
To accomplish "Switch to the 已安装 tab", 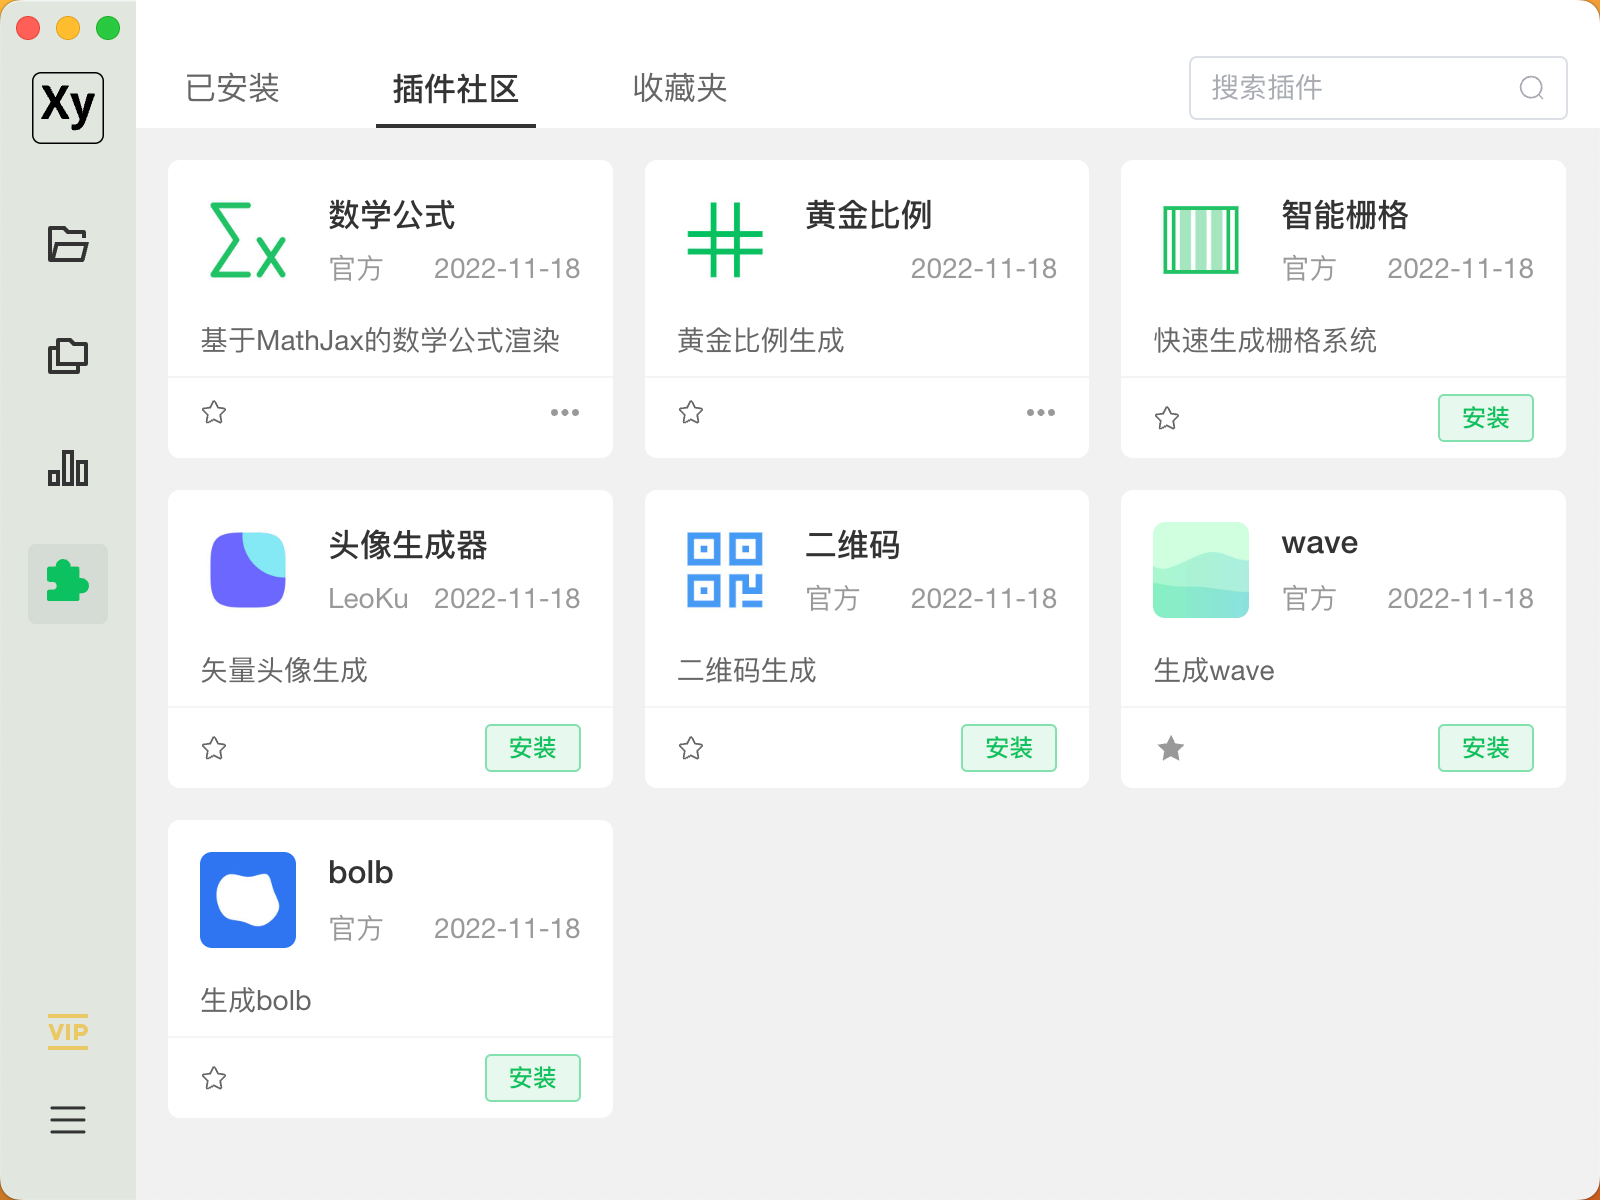I will (231, 89).
